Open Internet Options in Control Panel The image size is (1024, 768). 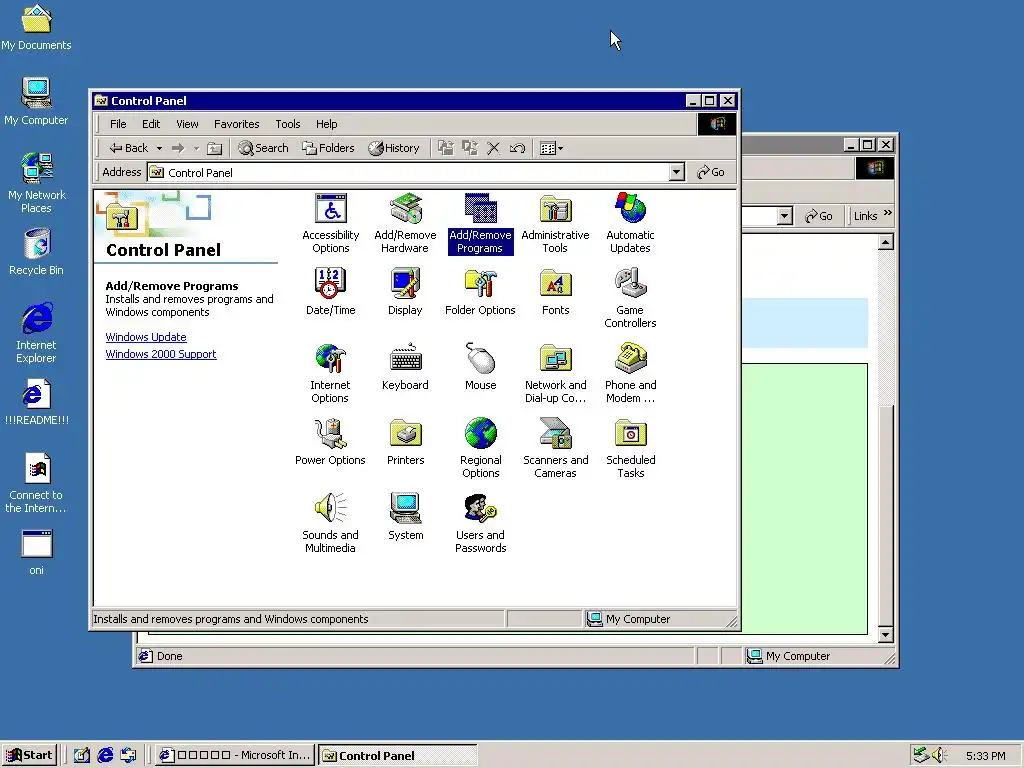tap(330, 374)
